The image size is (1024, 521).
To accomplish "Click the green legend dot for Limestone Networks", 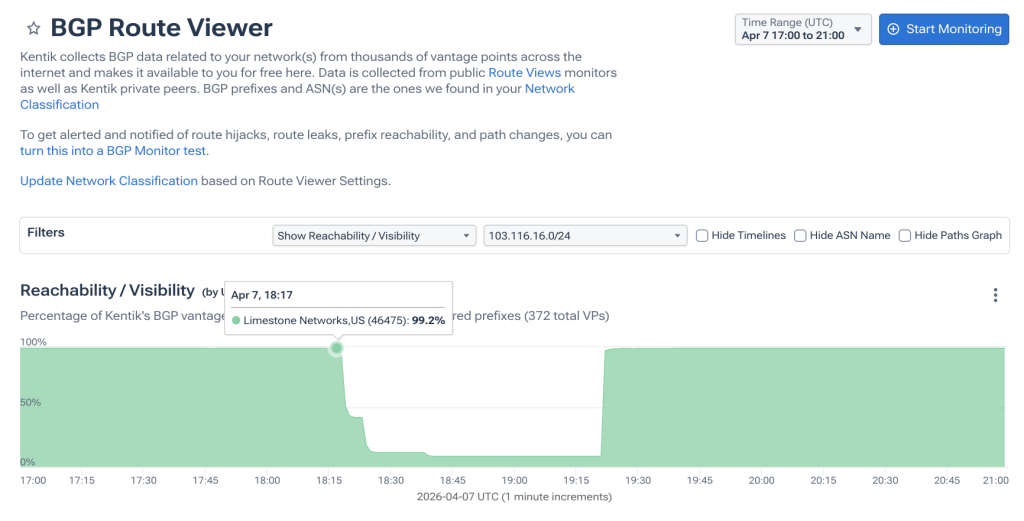I will pos(236,321).
